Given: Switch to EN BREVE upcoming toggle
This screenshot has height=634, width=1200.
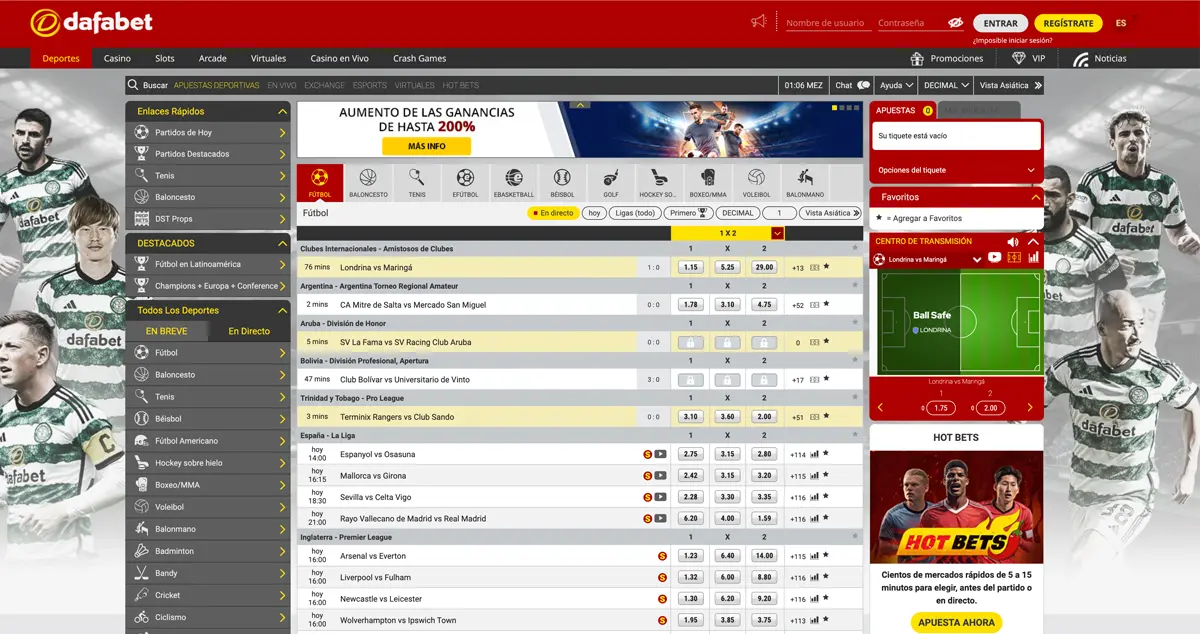Looking at the screenshot, I should 166,331.
